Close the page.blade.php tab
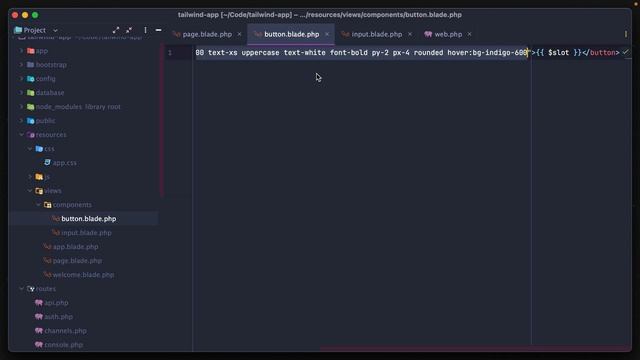640x360 pixels. click(x=239, y=34)
